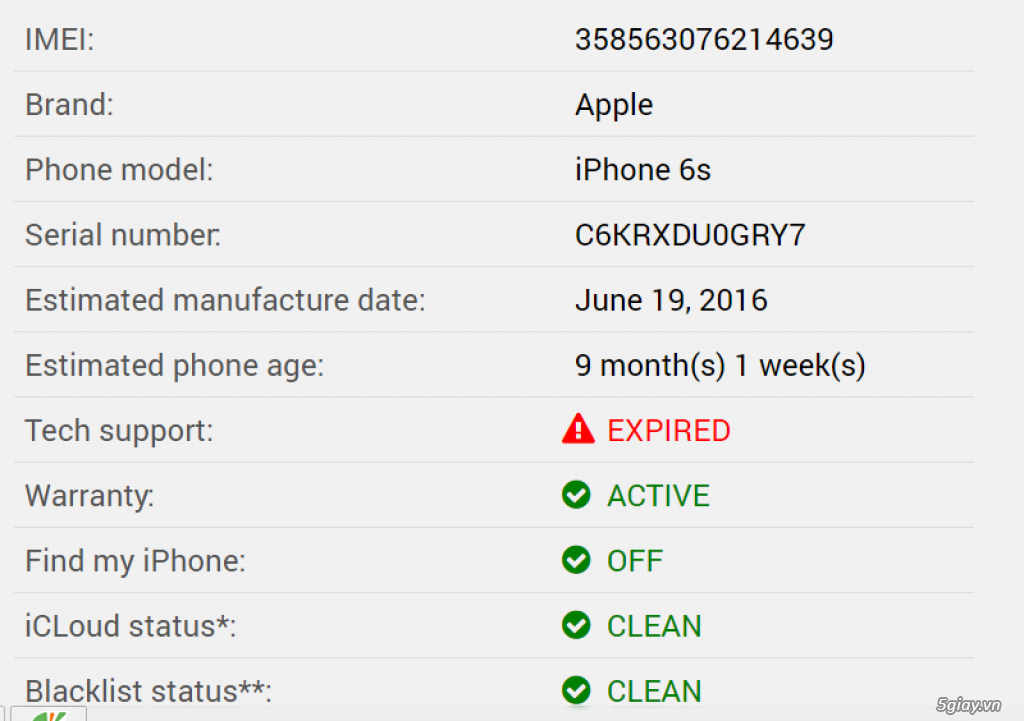Image resolution: width=1024 pixels, height=721 pixels.
Task: Click the CLEAN text for Blacklist status
Action: tap(654, 691)
